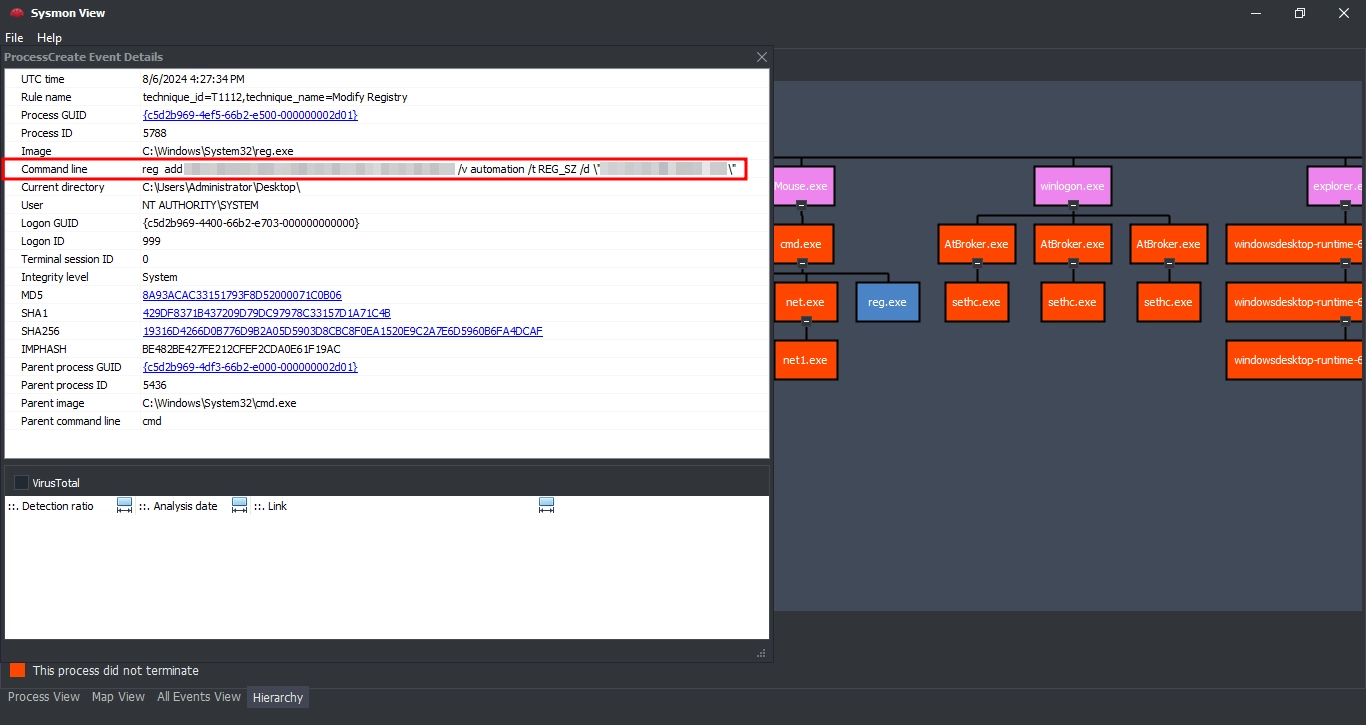Open the File menu
1366x725 pixels.
[14, 38]
